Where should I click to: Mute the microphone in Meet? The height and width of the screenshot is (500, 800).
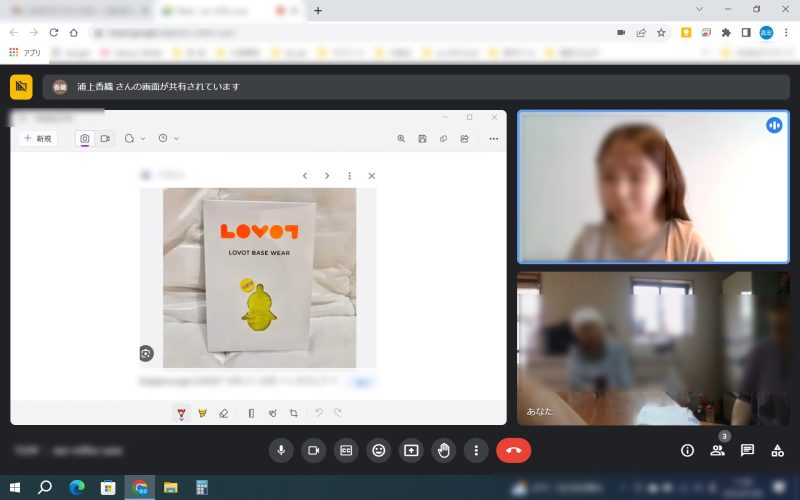[281, 450]
